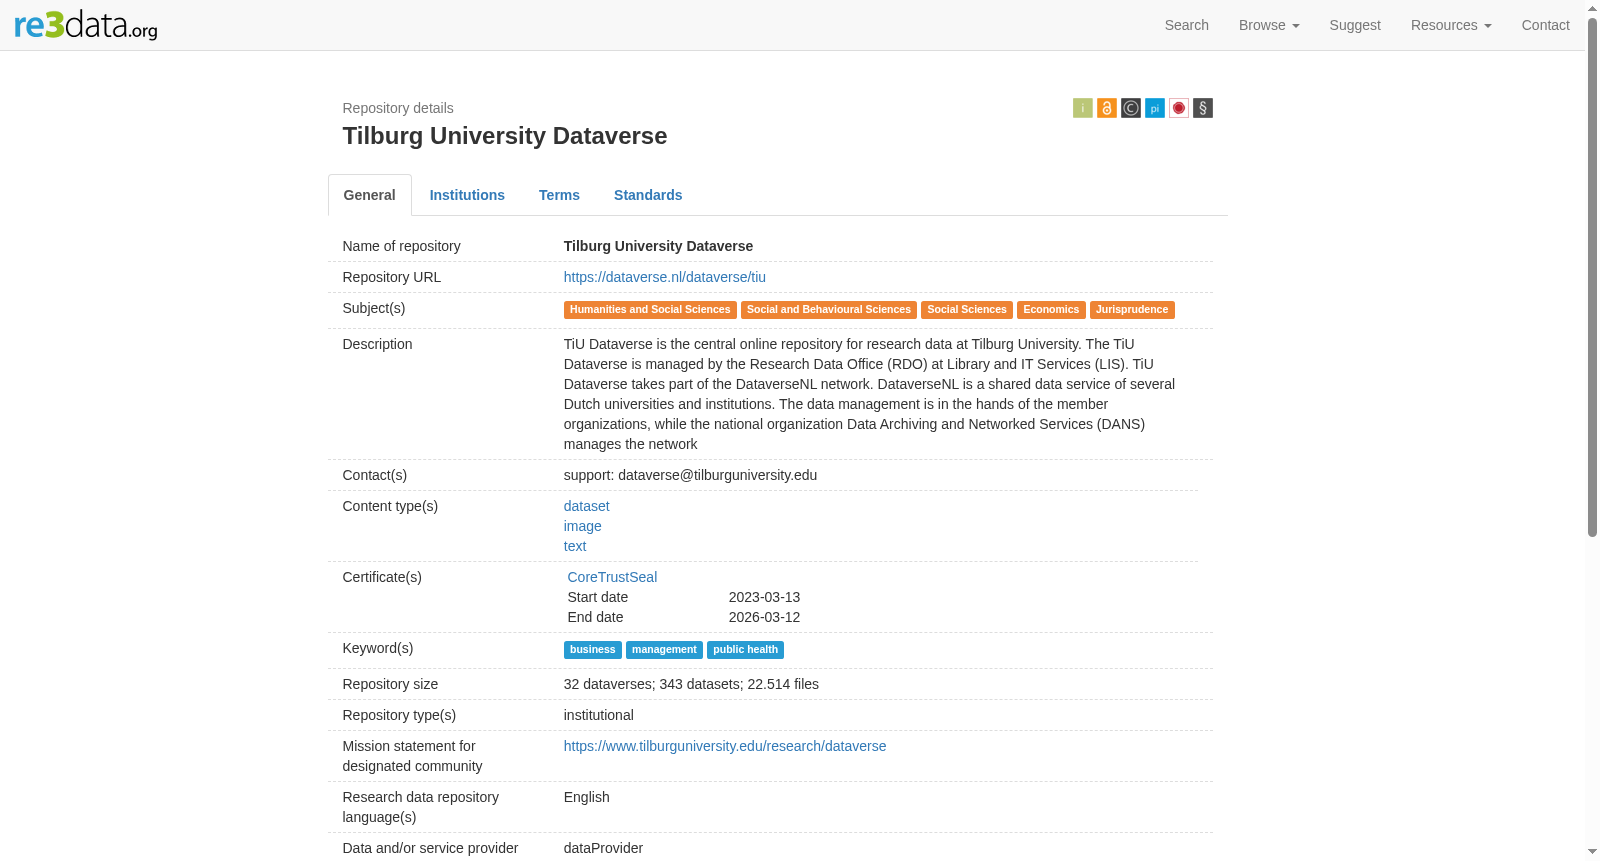Open the CoreTrustSeal certificate link

point(612,577)
